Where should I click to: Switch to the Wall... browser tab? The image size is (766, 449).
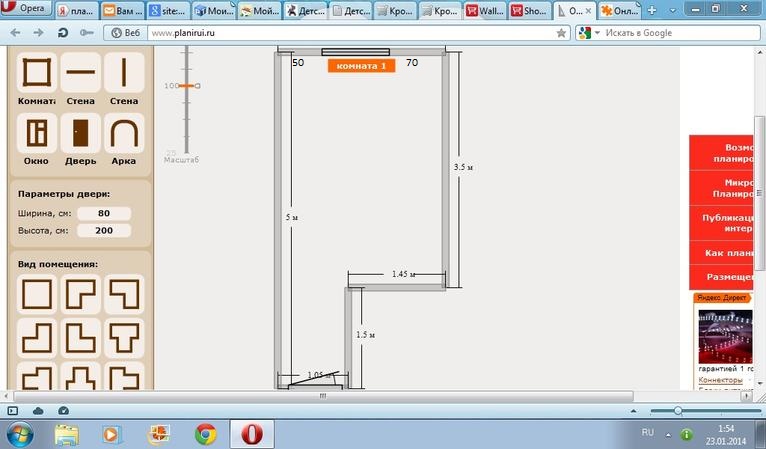[x=483, y=11]
